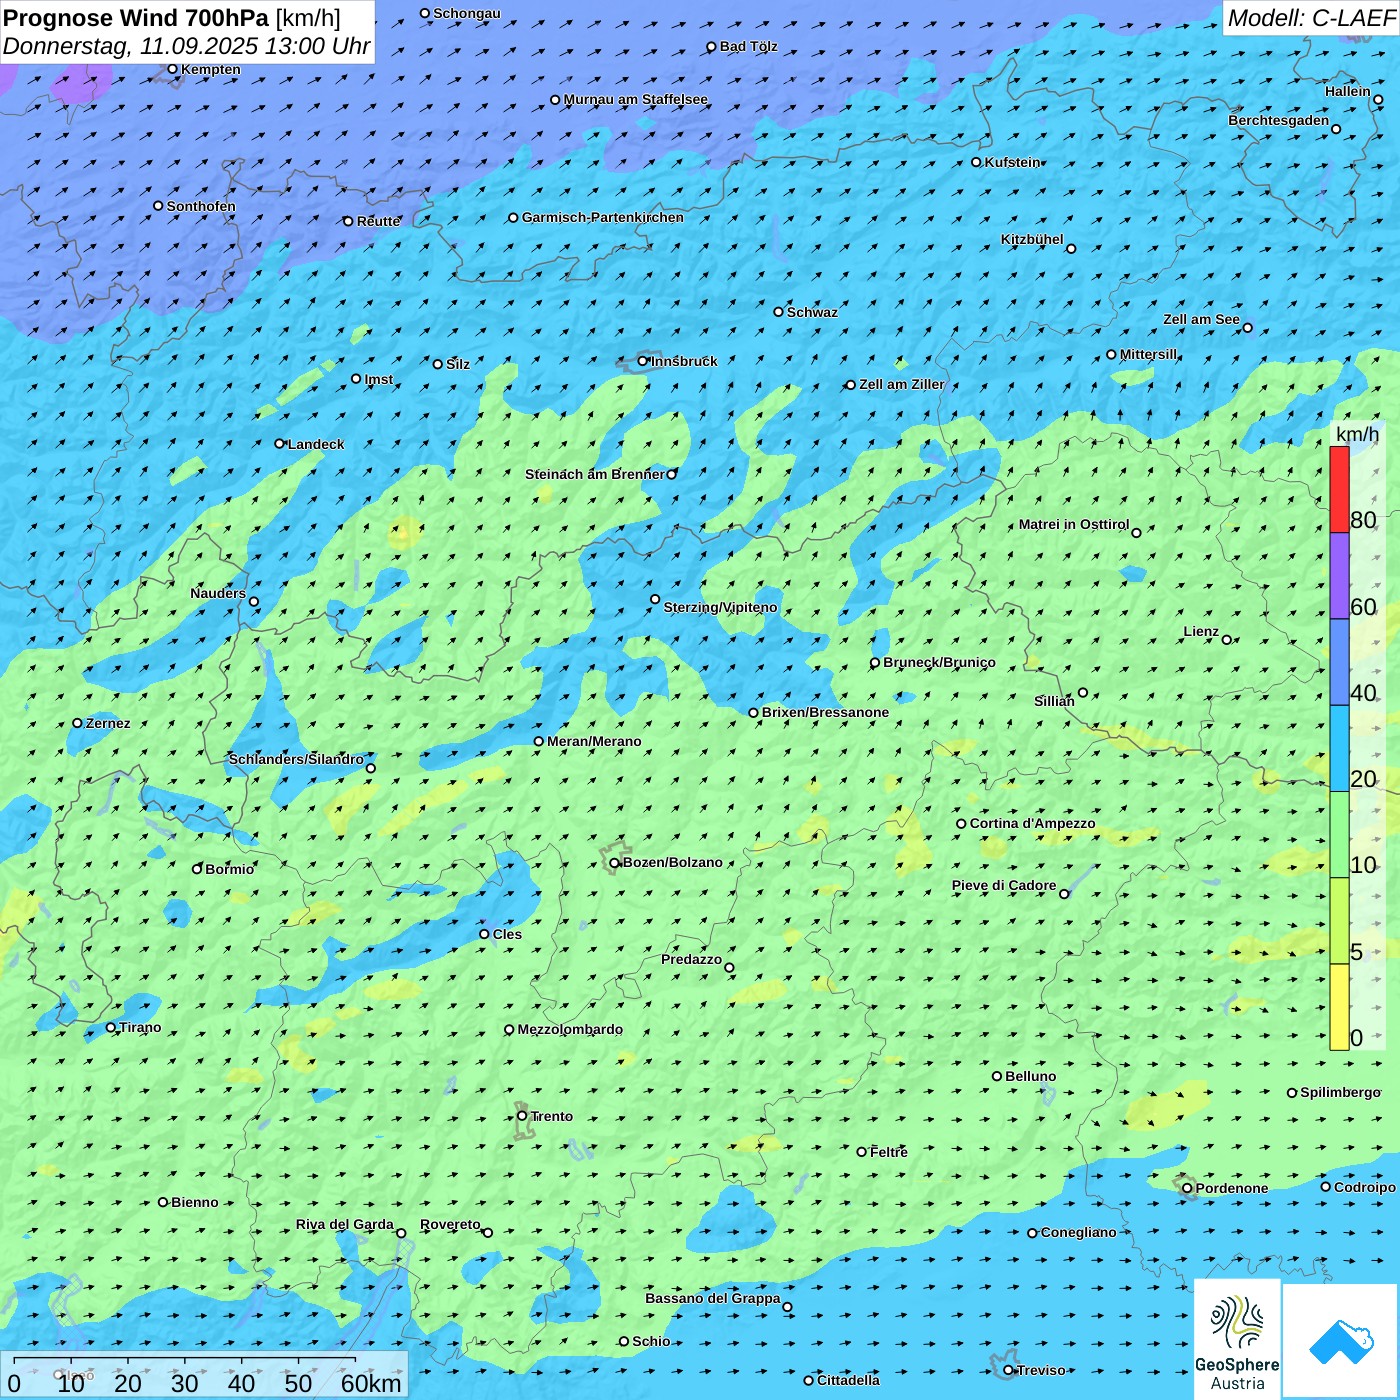Click the Belluno marker circle
This screenshot has height=1400, width=1400.
(x=997, y=1076)
